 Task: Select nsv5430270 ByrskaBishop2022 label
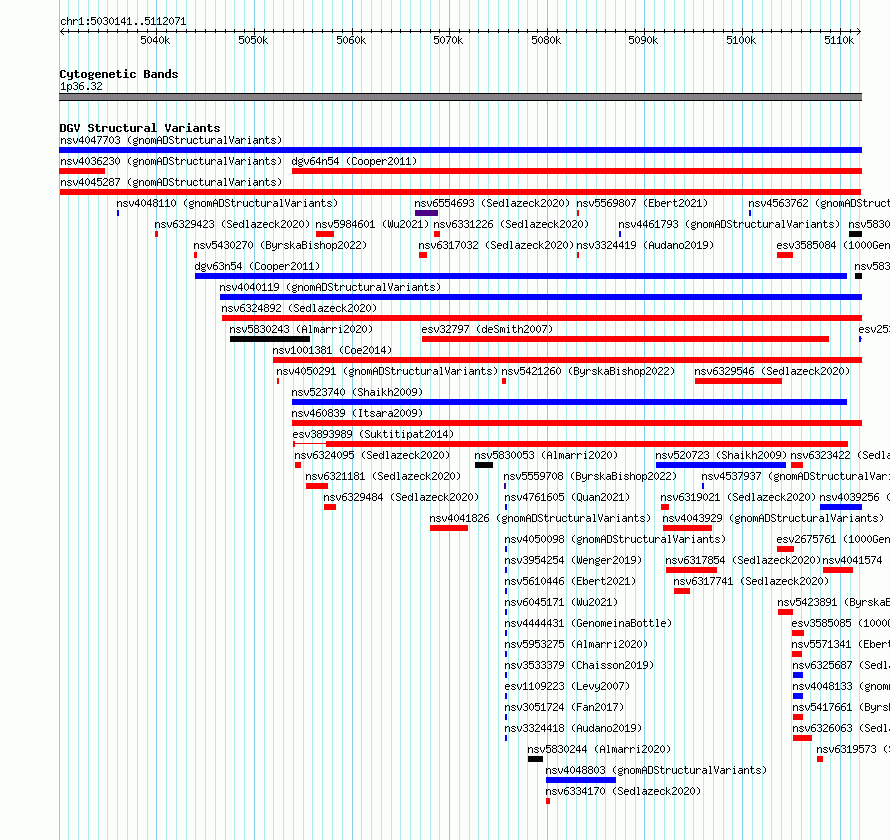[x=280, y=245]
